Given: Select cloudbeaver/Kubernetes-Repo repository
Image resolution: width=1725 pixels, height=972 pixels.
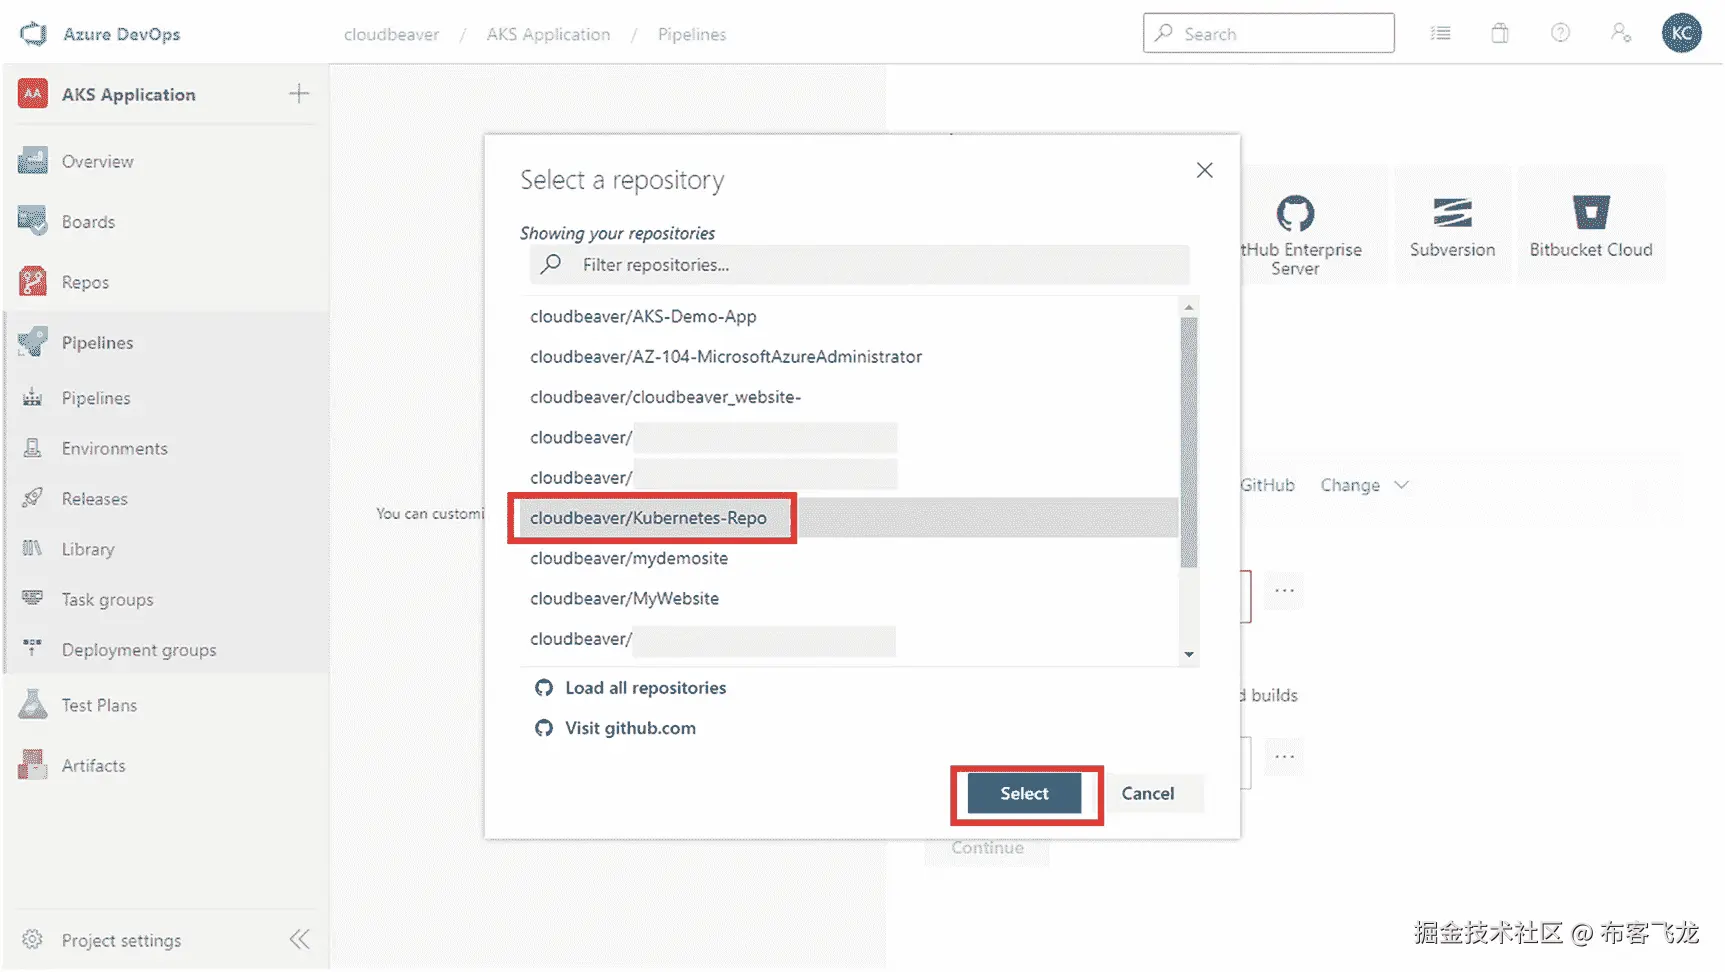Looking at the screenshot, I should pos(849,518).
